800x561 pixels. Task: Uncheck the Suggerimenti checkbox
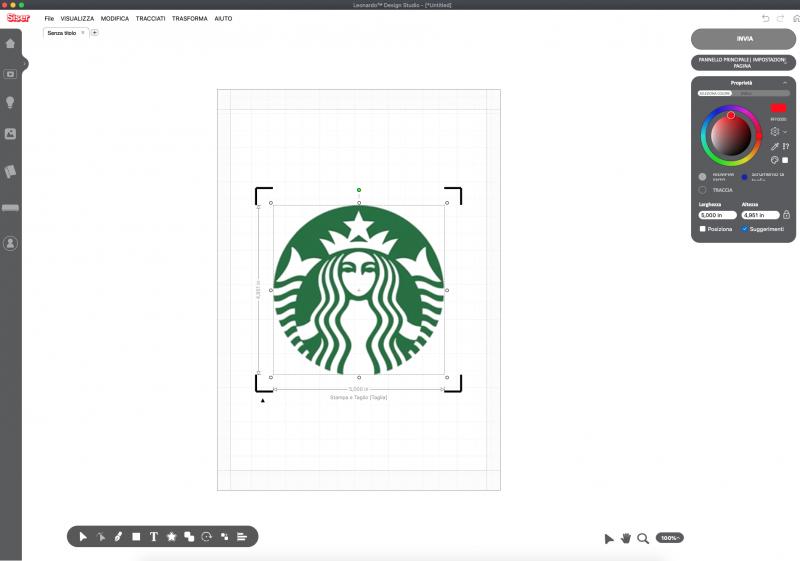(x=745, y=229)
